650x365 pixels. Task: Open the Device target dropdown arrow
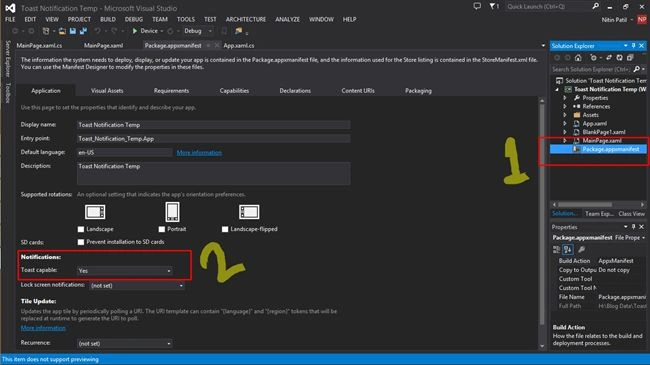(161, 31)
